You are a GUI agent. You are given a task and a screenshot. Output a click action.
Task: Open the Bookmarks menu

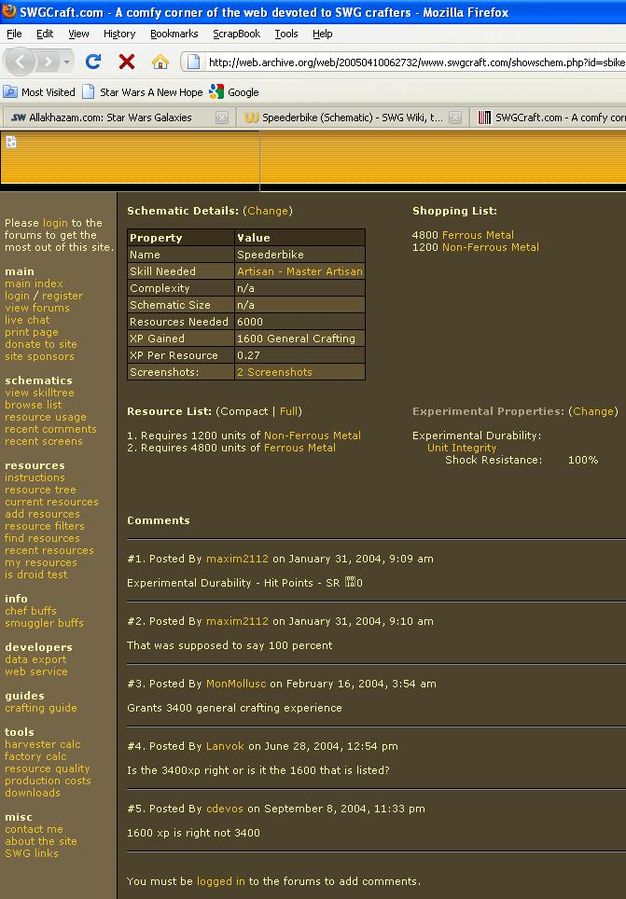coord(174,33)
